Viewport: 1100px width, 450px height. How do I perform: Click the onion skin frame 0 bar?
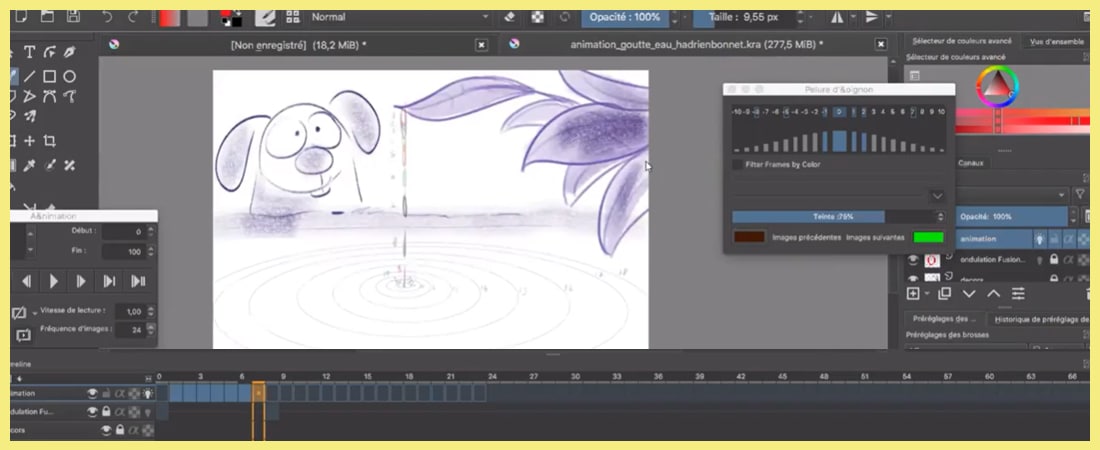[839, 141]
